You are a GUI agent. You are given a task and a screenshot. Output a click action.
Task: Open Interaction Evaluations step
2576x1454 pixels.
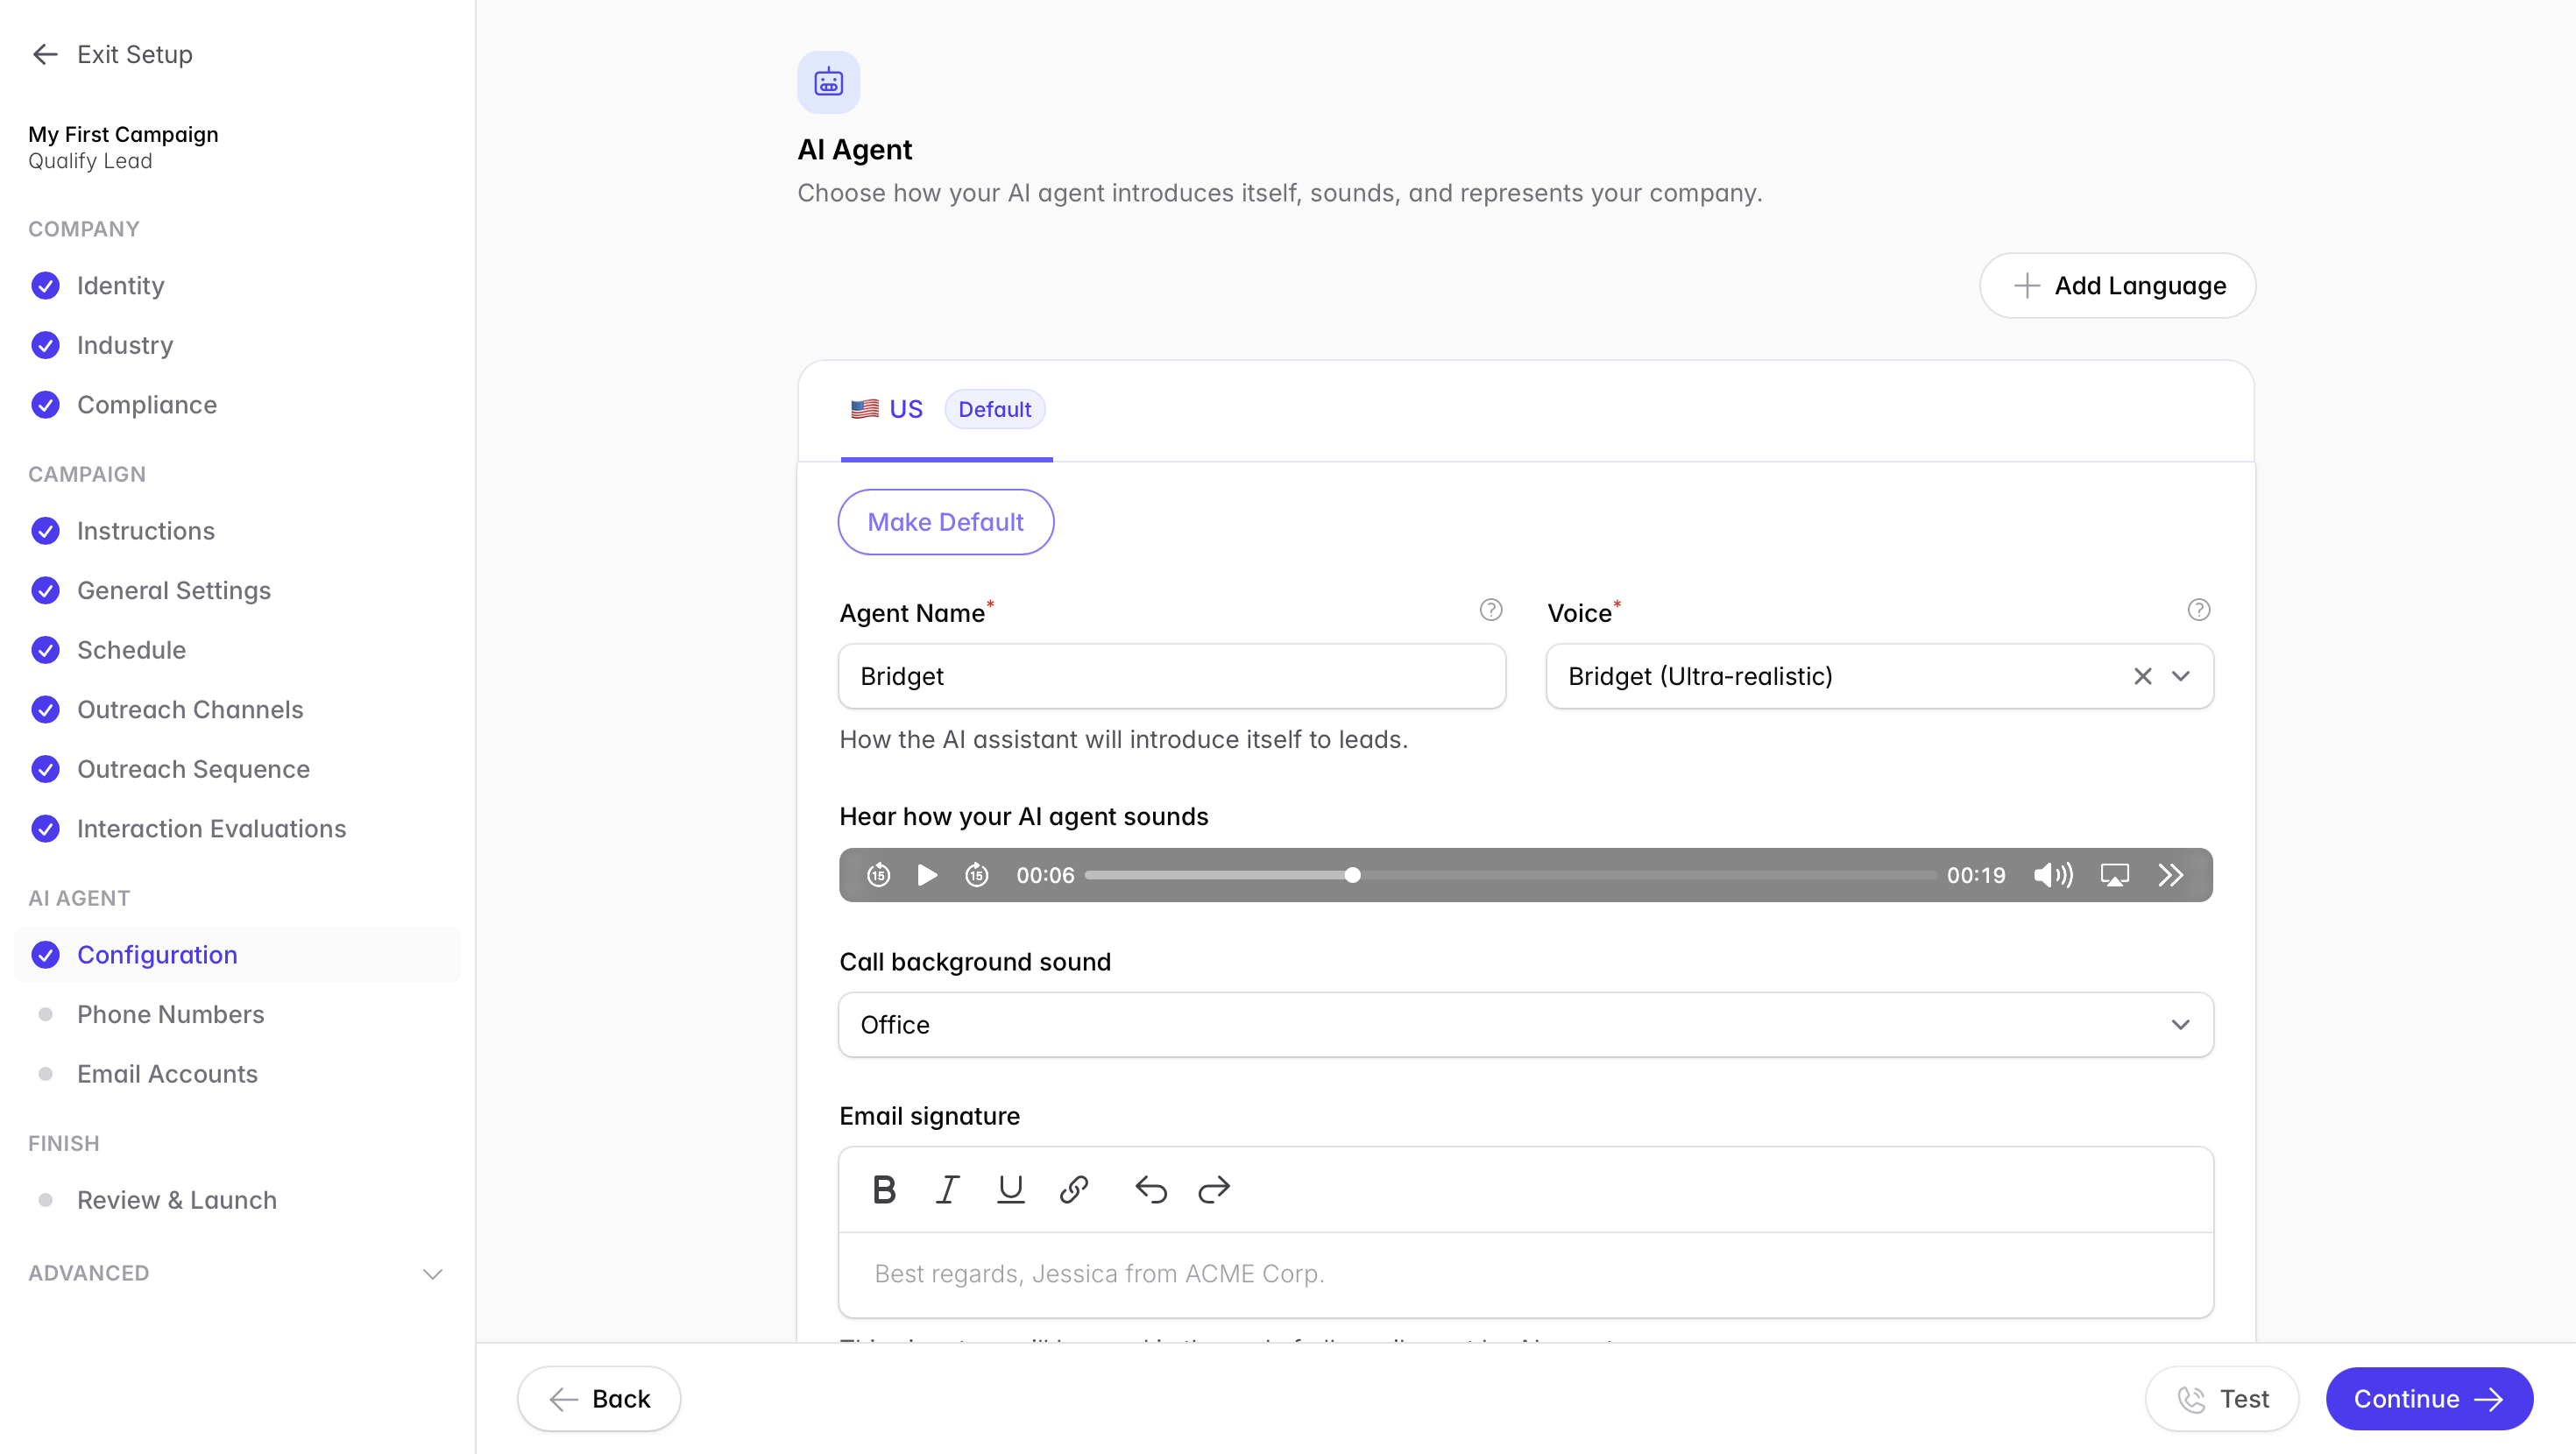pyautogui.click(x=211, y=829)
